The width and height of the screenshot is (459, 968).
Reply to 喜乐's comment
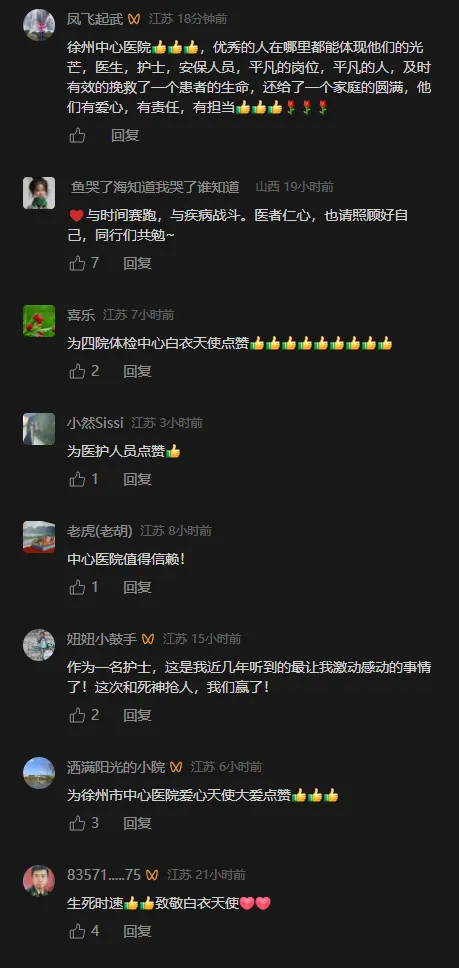(138, 371)
